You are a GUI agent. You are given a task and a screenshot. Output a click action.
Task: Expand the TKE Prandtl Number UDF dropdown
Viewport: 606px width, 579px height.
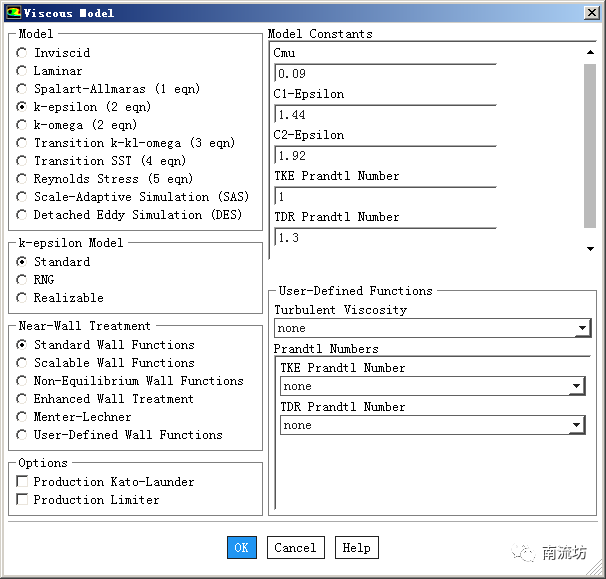tap(576, 387)
